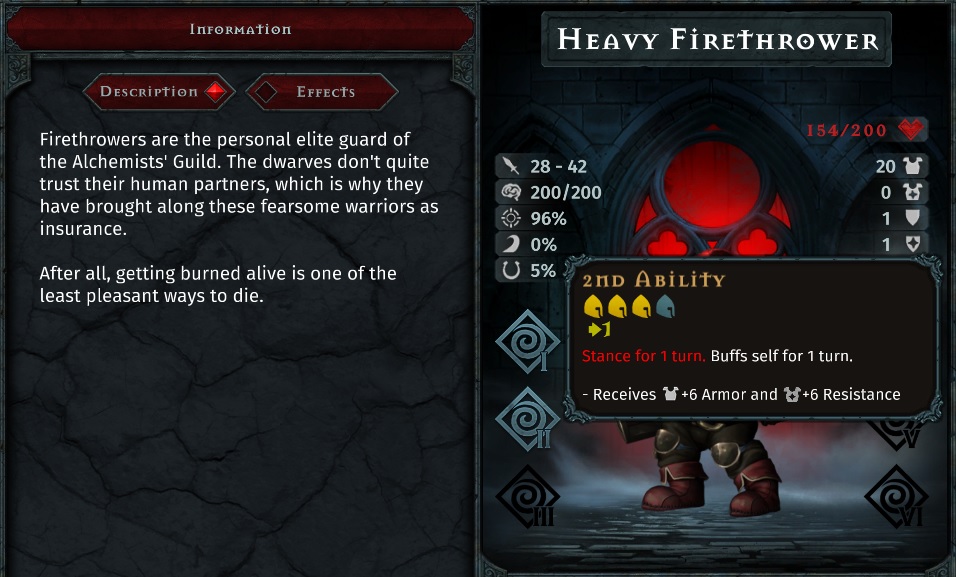
Task: Toggle the Description red diamond indicator
Action: 215,92
